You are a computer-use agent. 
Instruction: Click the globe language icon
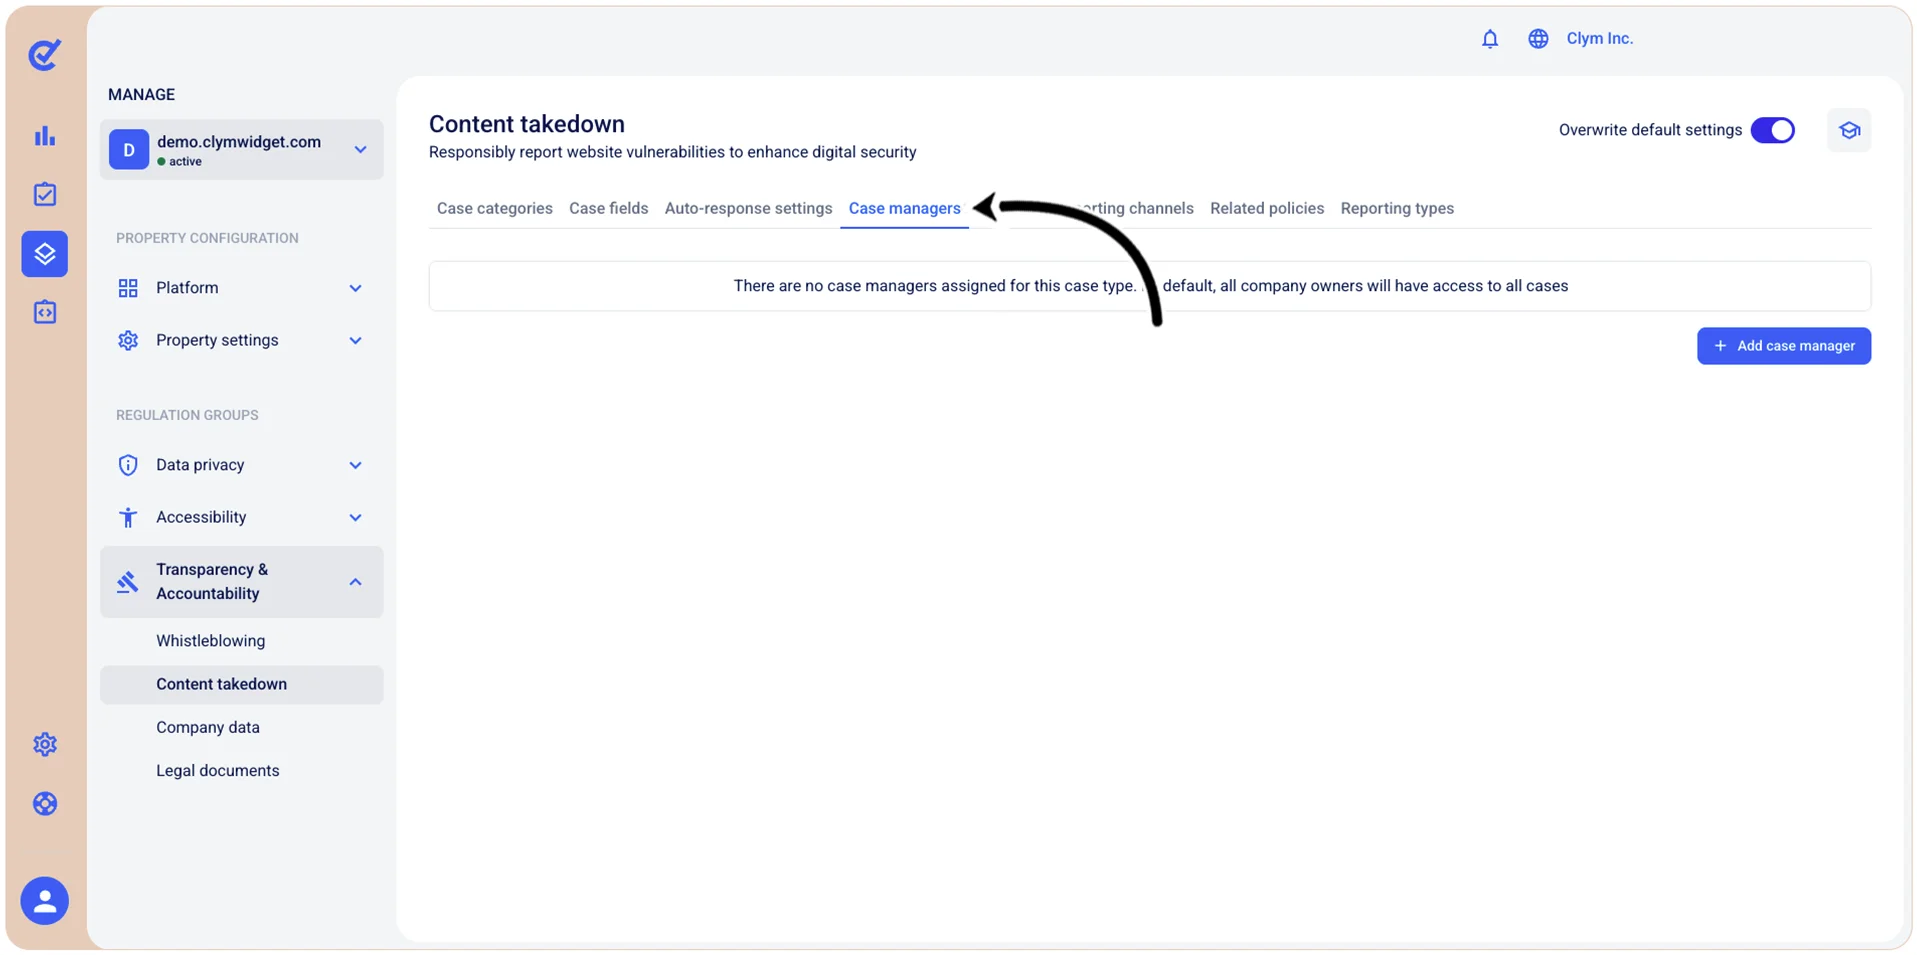(x=1538, y=39)
